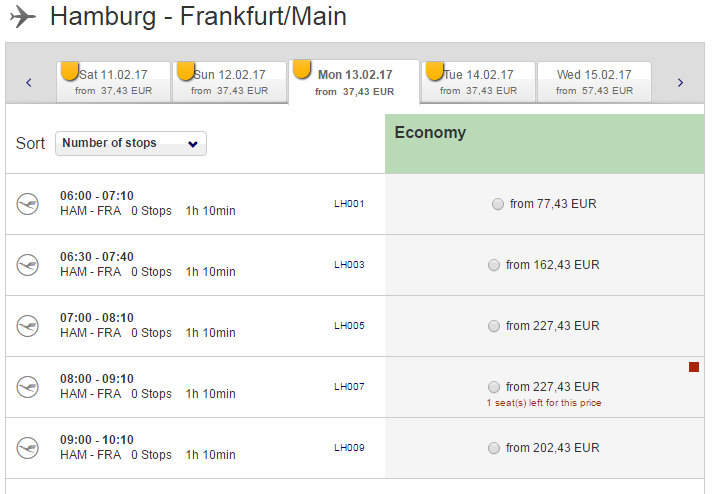Switch to the Sun 12.02.17 date tab
The height and width of the screenshot is (494, 723).
click(x=229, y=82)
